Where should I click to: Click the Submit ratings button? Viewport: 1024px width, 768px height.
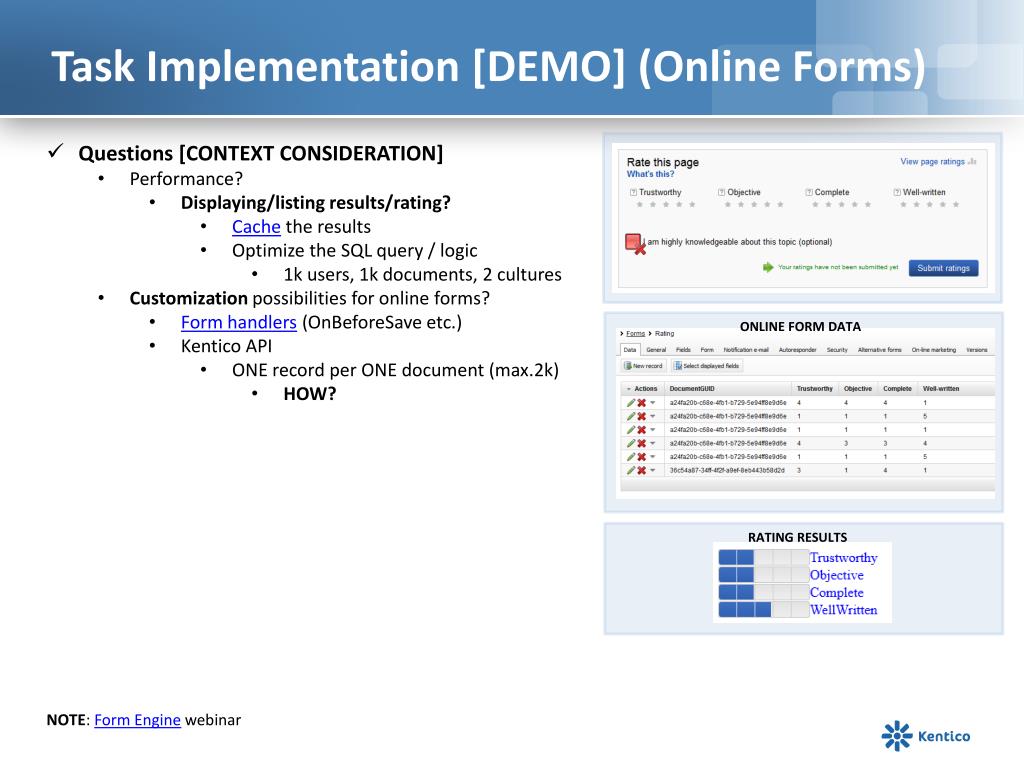point(943,268)
